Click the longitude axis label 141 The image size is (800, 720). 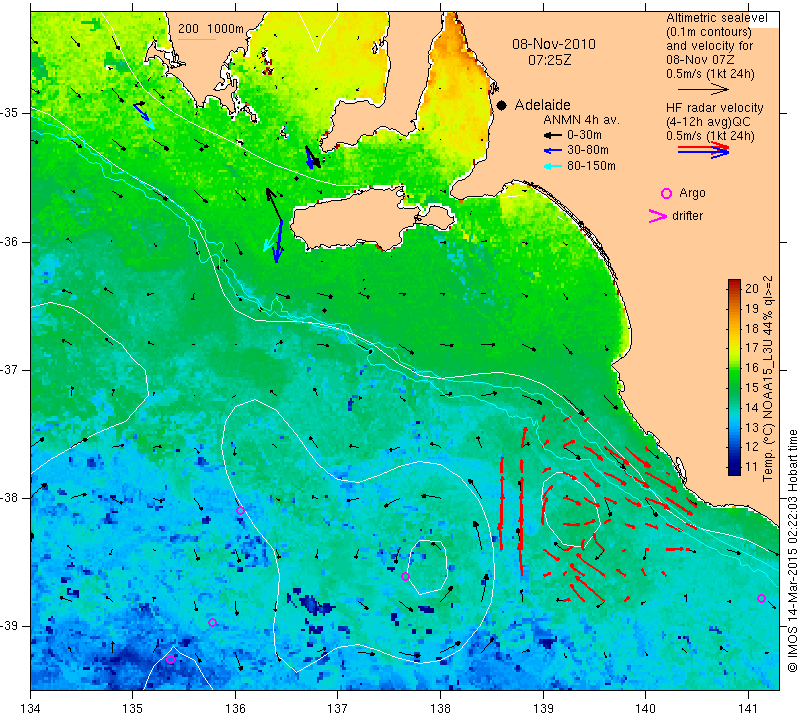pos(748,709)
